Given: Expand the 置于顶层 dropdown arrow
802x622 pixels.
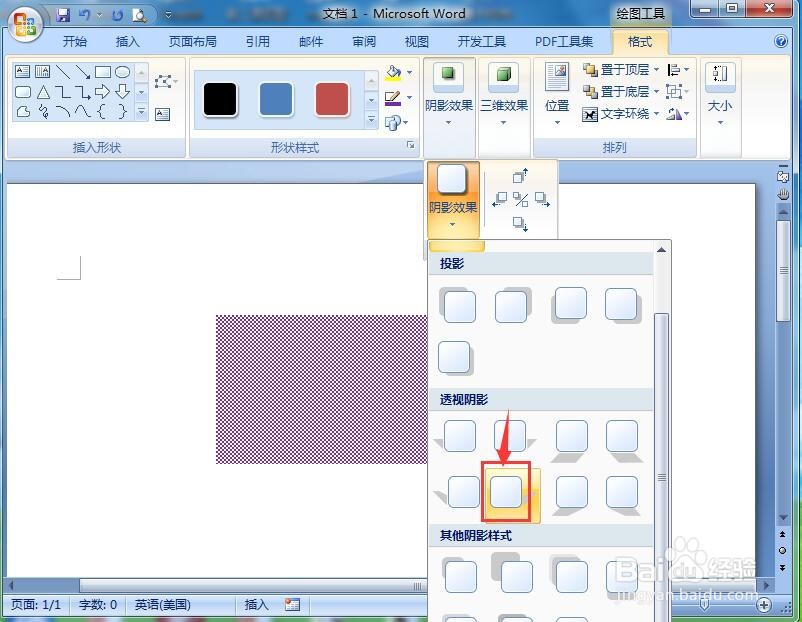Looking at the screenshot, I should pos(656,70).
